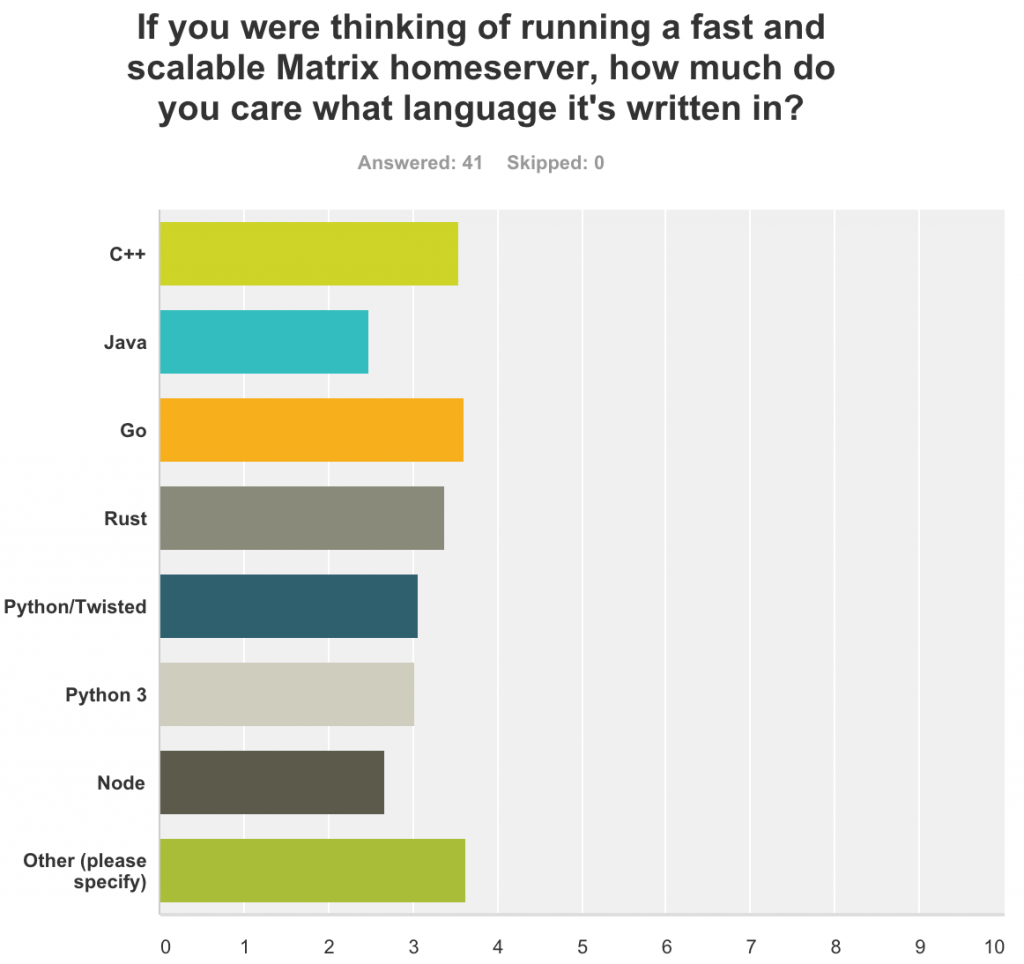Click the gray Rust bar
The height and width of the screenshot is (964, 1024).
coord(301,518)
